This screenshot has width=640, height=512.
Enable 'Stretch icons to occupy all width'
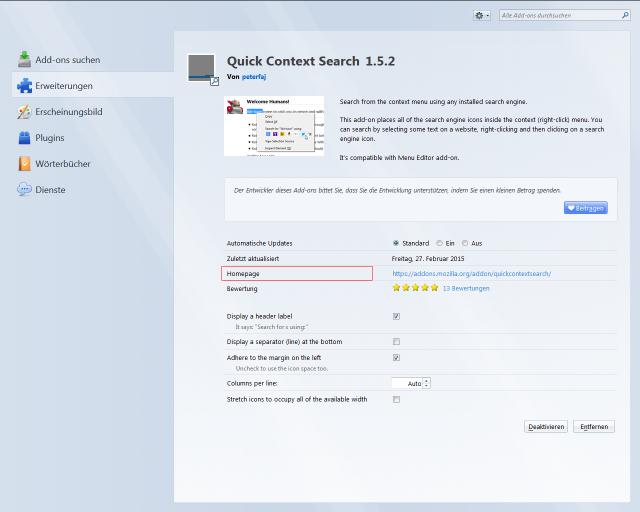(396, 399)
